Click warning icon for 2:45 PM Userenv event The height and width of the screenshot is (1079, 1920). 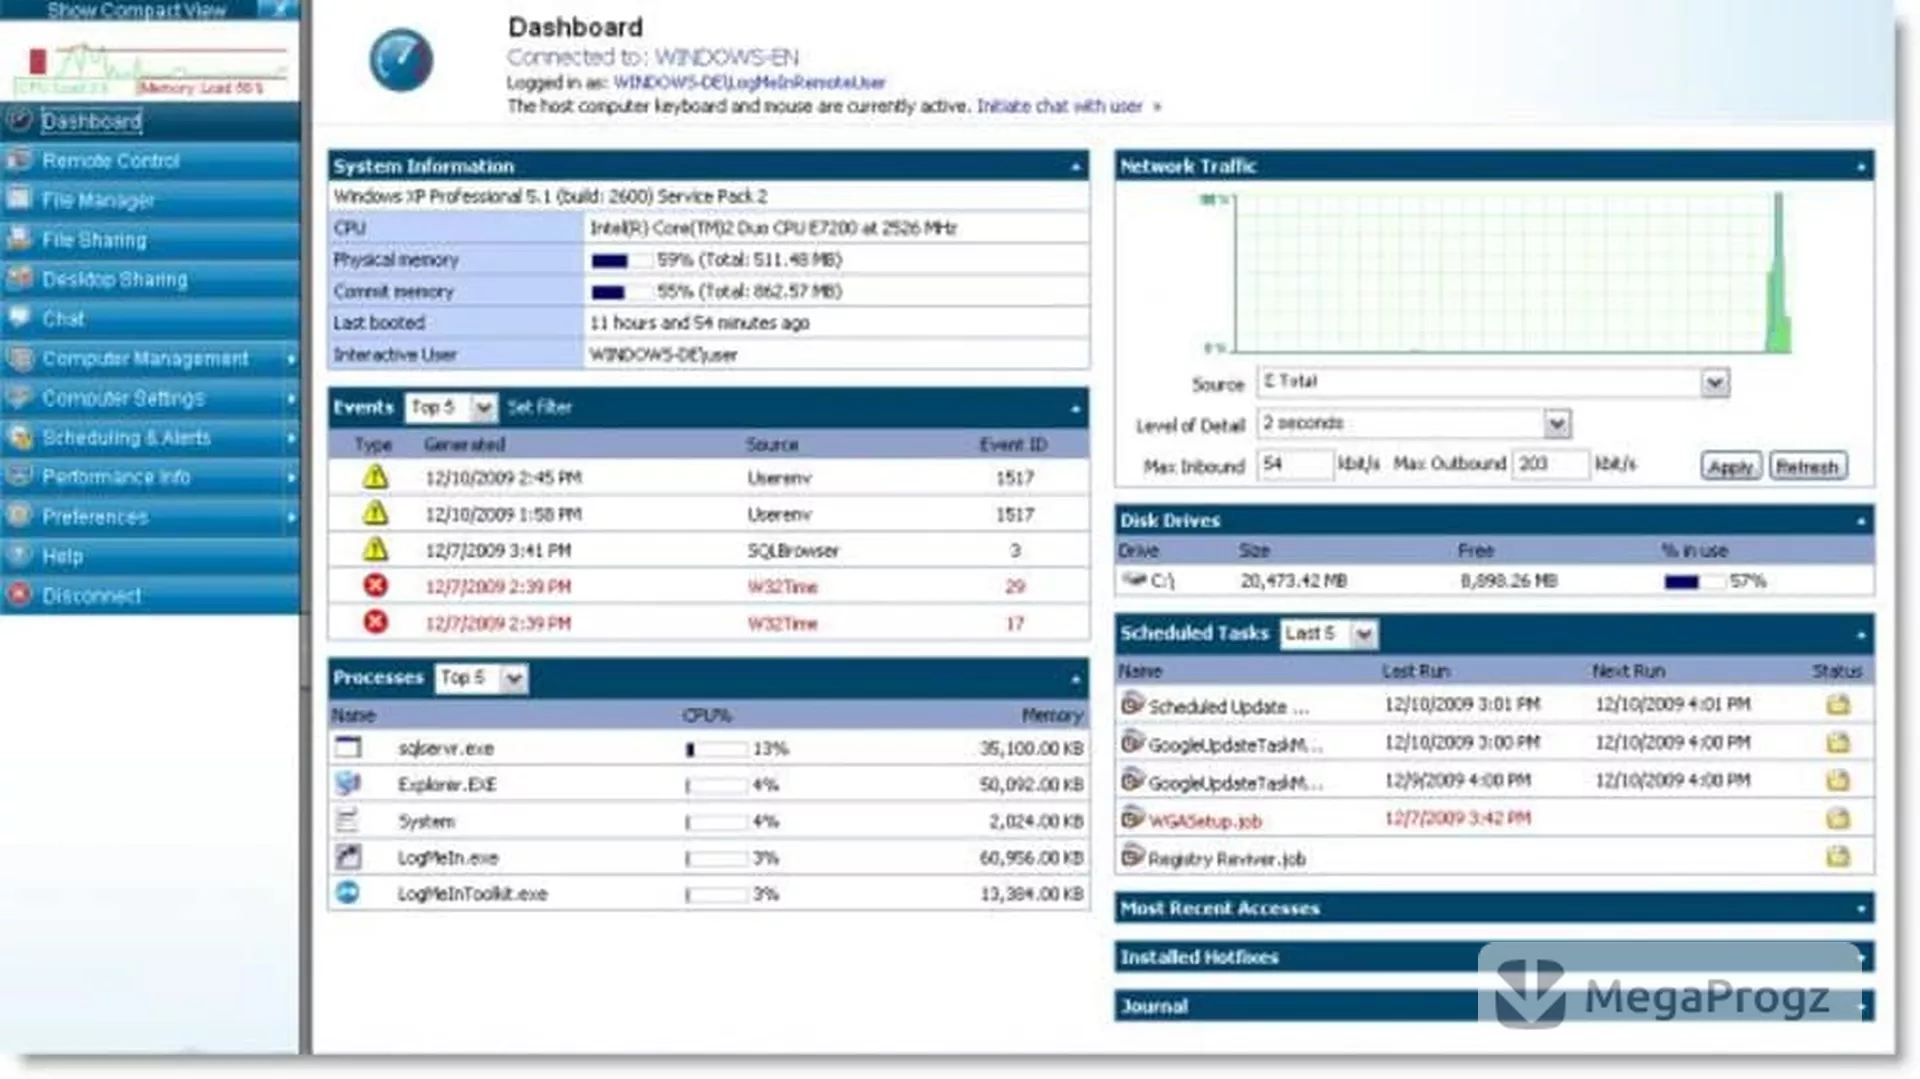coord(375,477)
